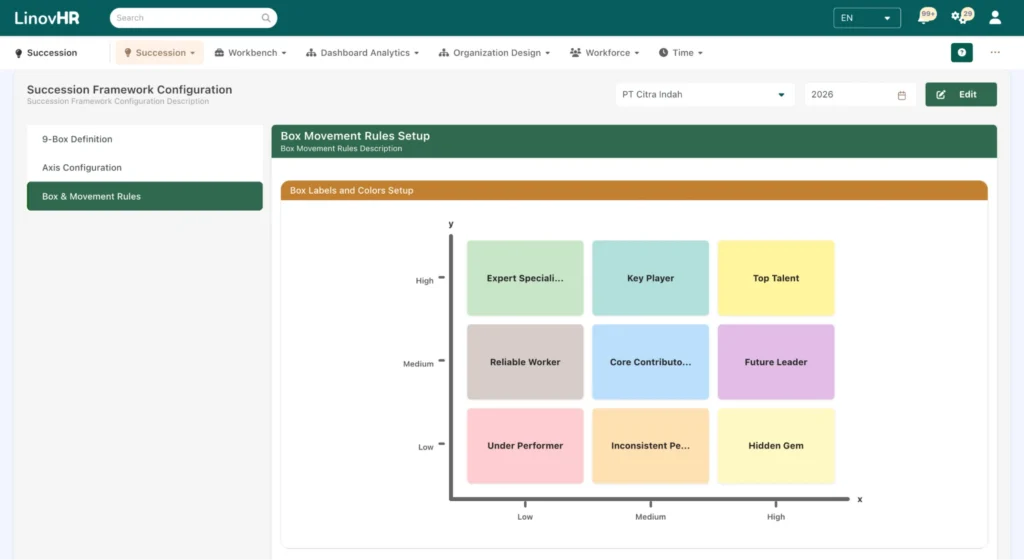This screenshot has width=1024, height=560.
Task: Open the EN language dropdown
Action: click(867, 18)
